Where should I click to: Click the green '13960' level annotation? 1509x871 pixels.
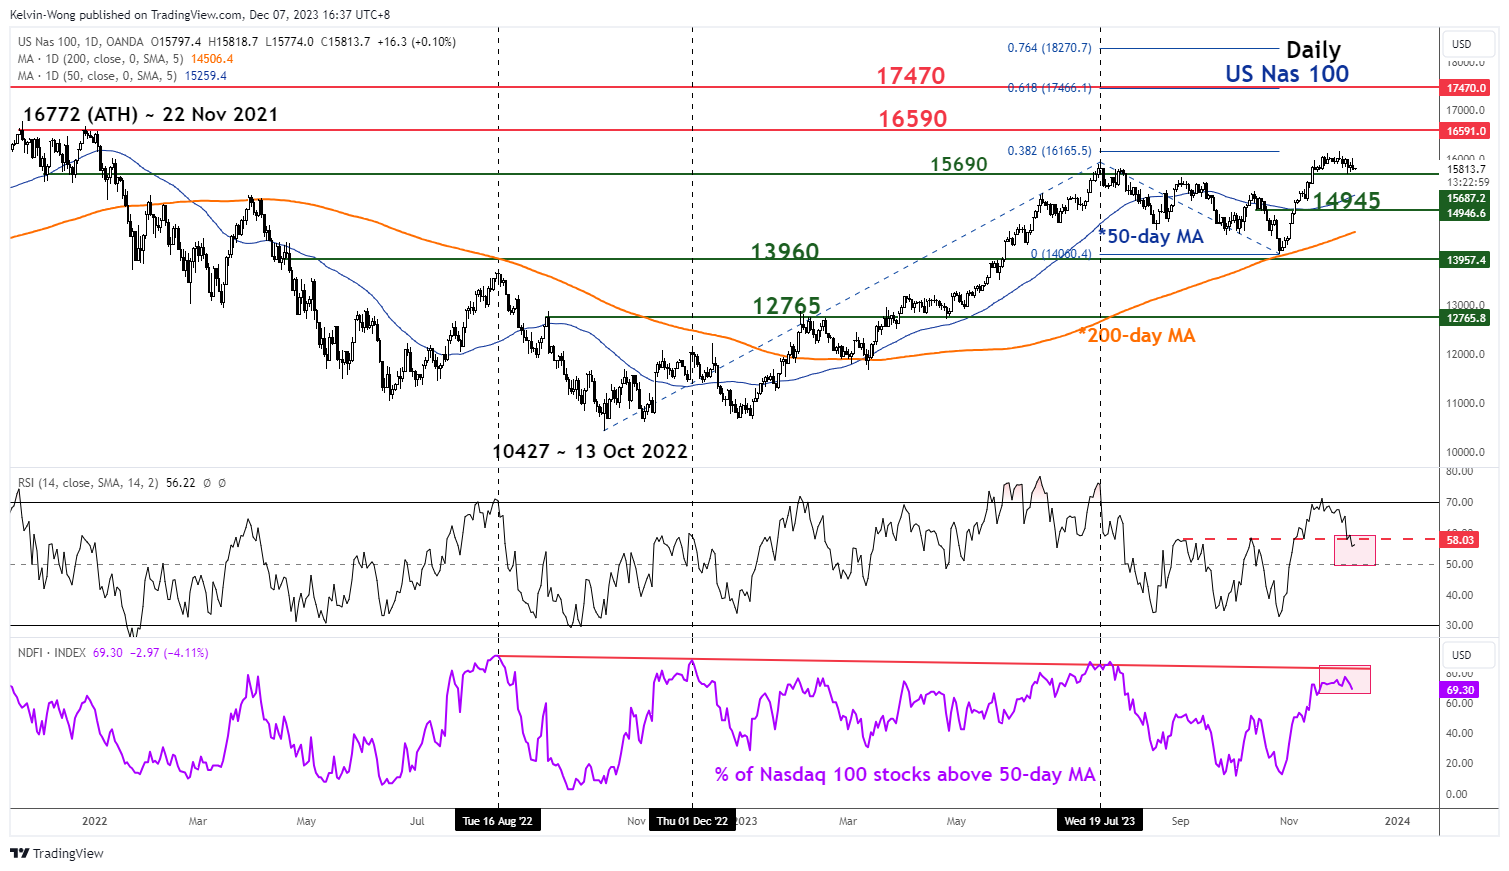click(785, 252)
